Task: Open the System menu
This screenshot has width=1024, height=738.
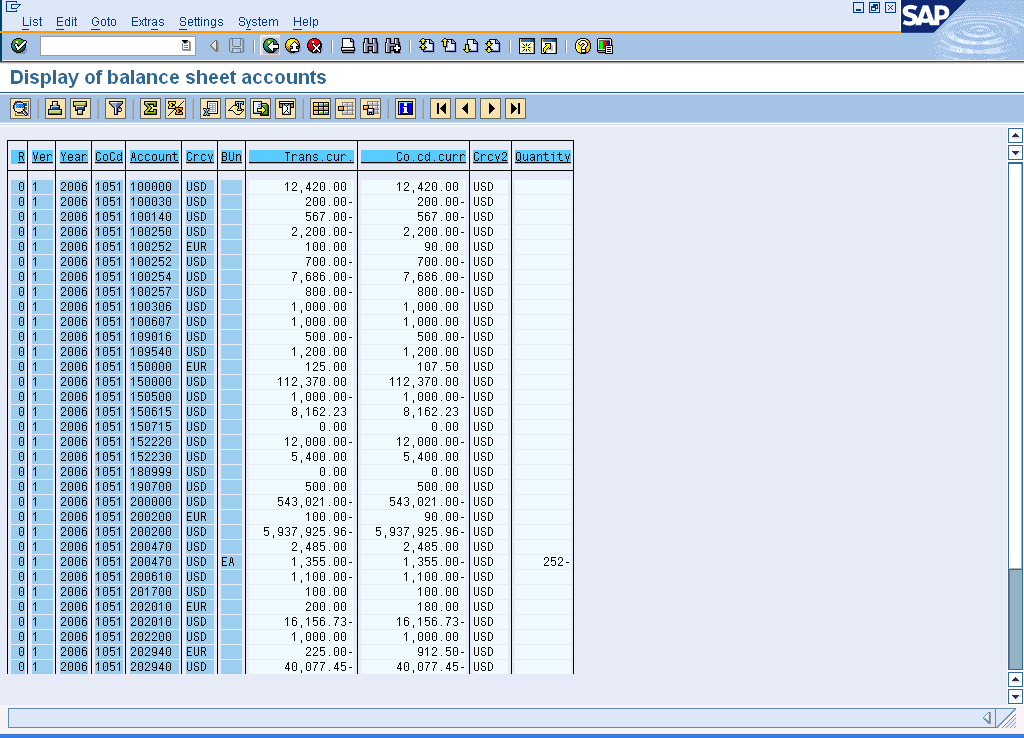Action: pos(258,22)
